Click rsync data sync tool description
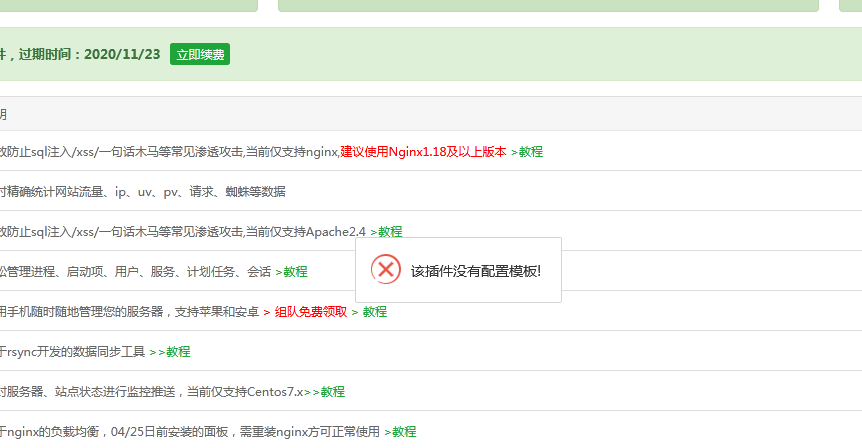 (x=73, y=352)
